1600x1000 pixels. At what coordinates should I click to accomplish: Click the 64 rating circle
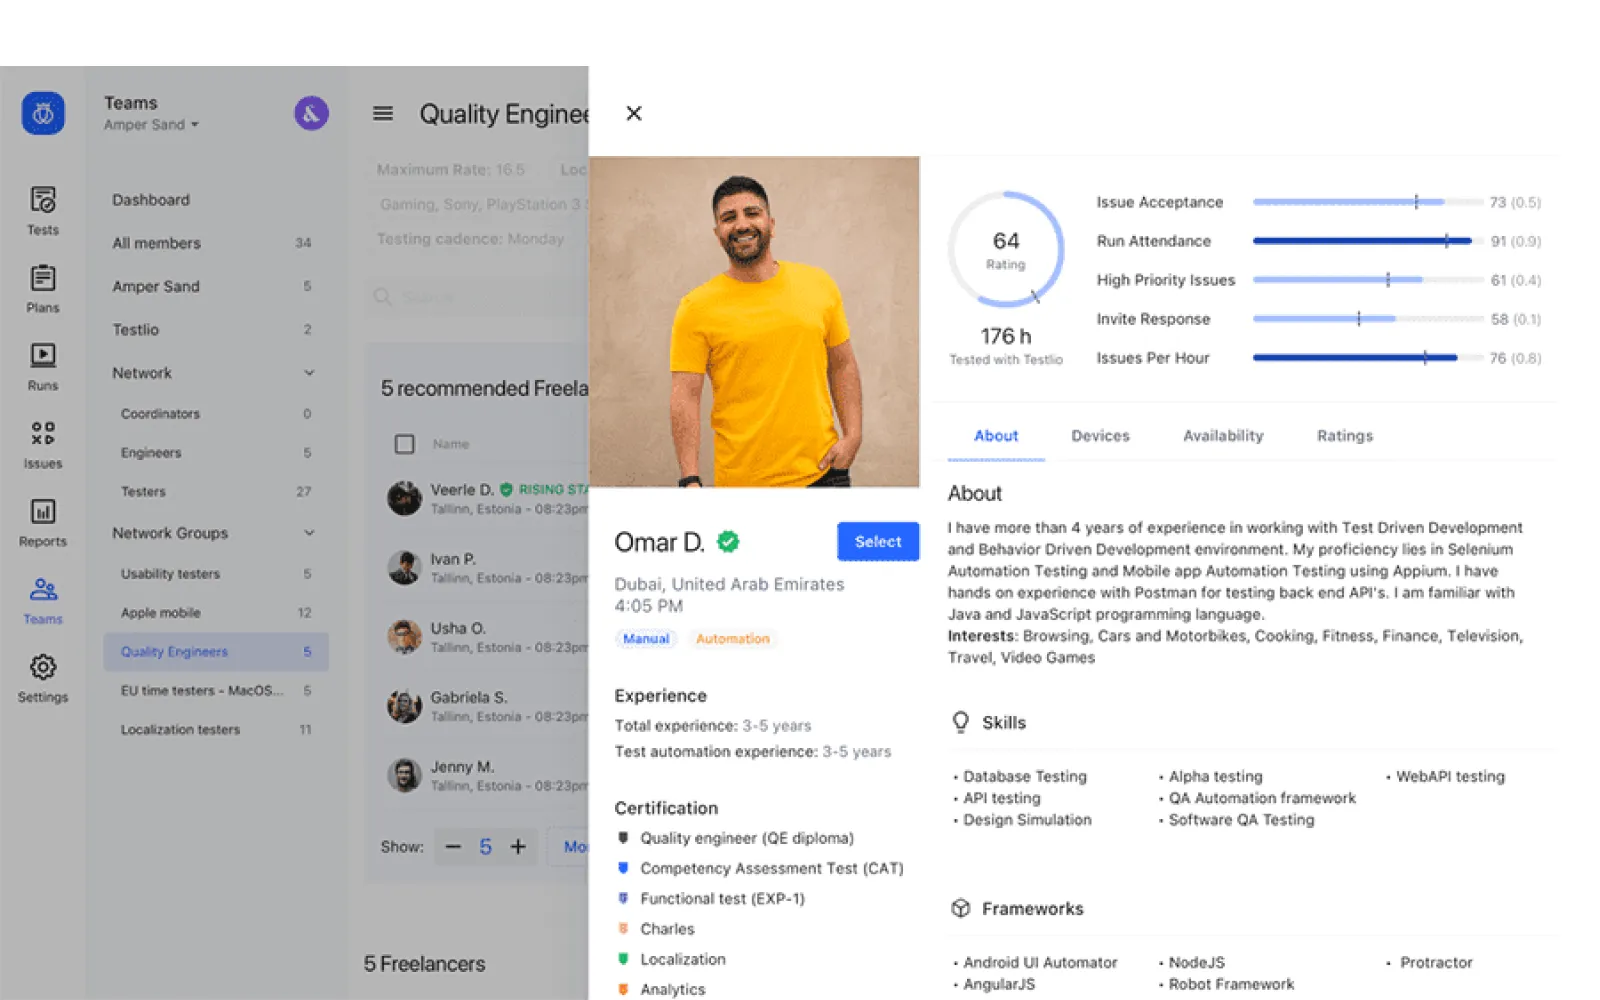click(x=1006, y=249)
